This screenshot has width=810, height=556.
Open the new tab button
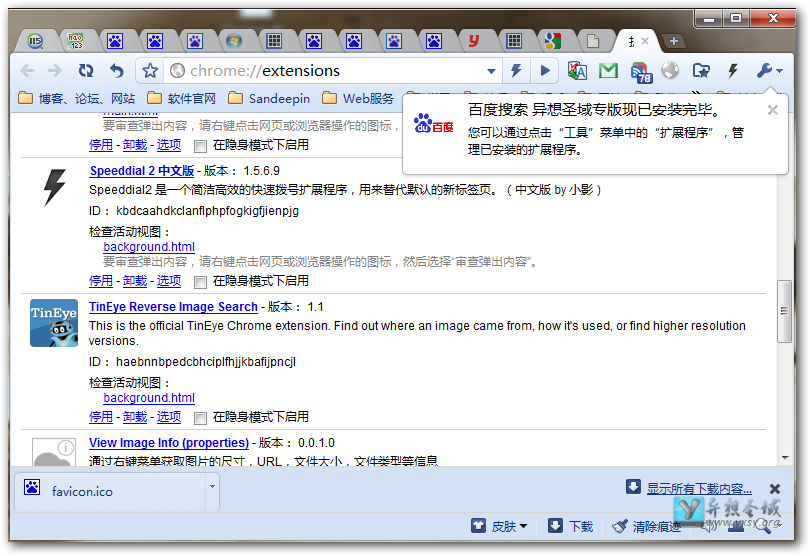coord(675,41)
